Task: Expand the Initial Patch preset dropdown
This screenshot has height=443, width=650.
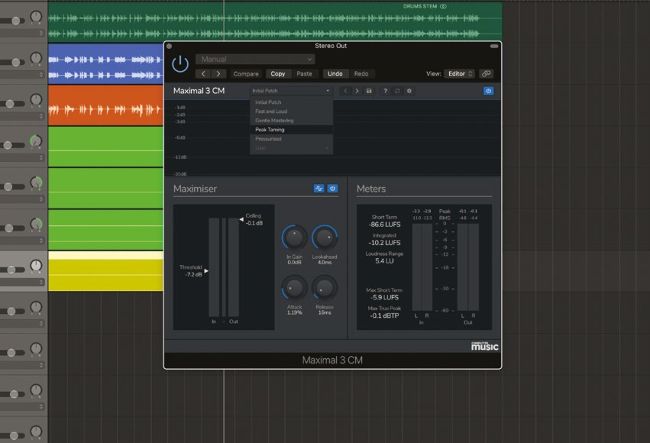Action: point(291,91)
